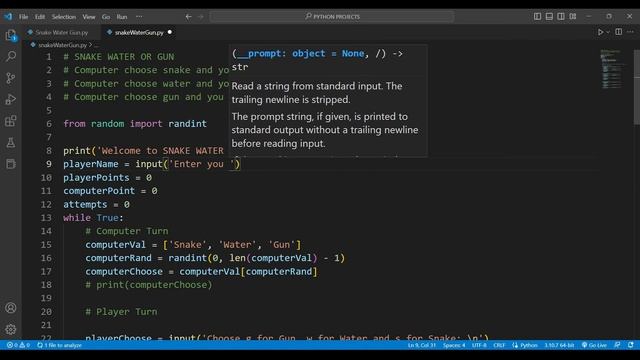Go back with the left arrow
This screenshot has width=640, height=360.
(188, 17)
